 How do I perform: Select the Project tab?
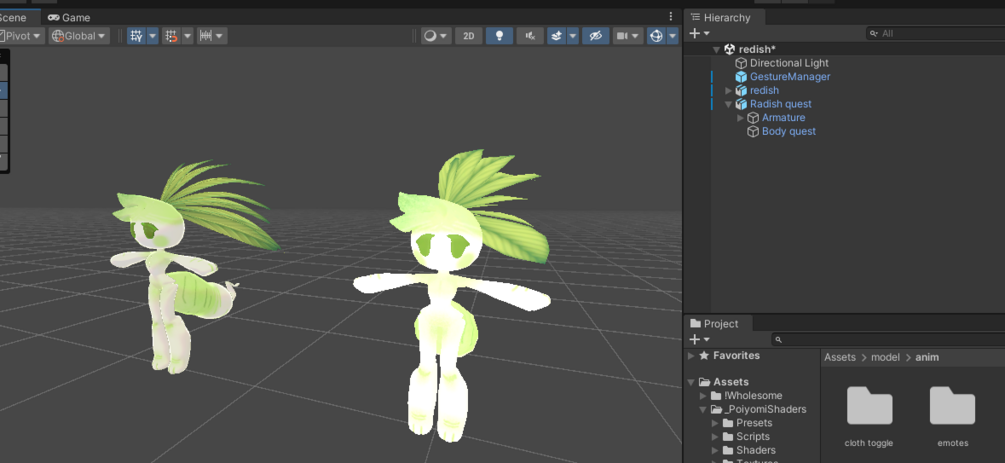715,324
